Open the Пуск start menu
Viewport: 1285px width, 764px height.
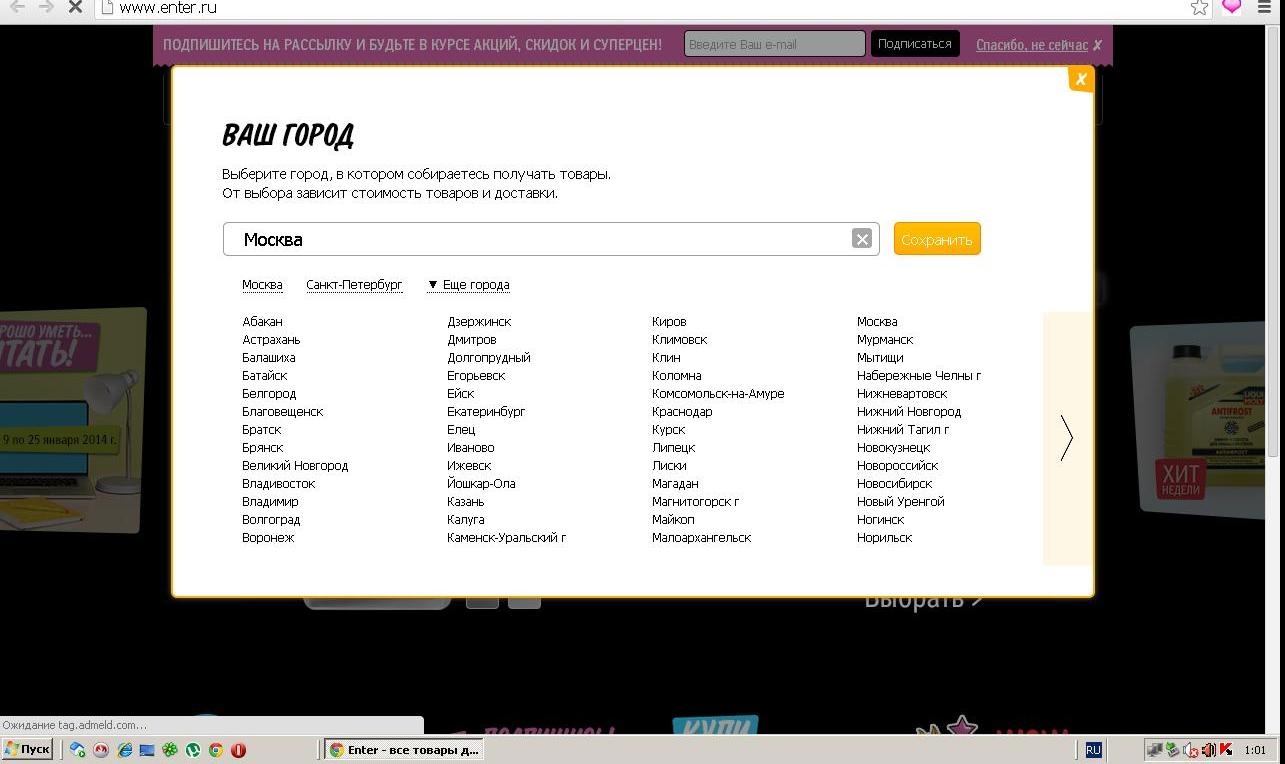[x=27, y=750]
